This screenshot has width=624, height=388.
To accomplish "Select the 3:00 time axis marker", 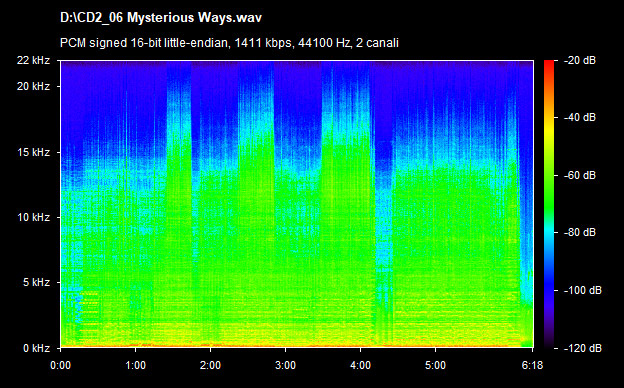I will click(x=285, y=365).
